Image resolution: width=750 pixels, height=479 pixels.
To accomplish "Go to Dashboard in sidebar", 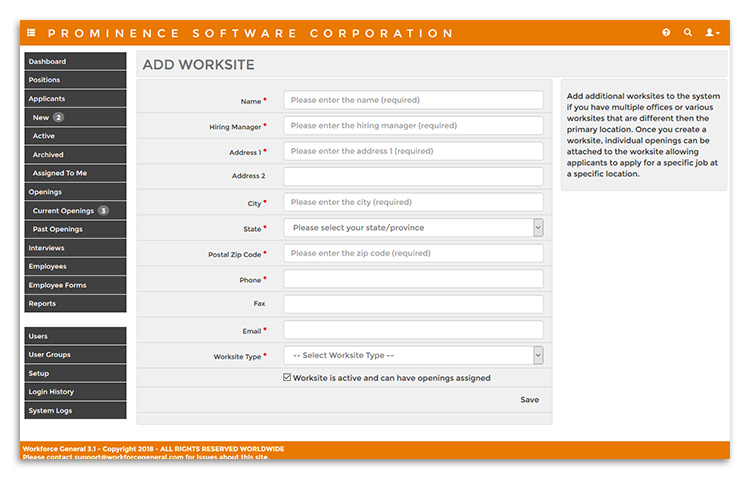I will [76, 61].
